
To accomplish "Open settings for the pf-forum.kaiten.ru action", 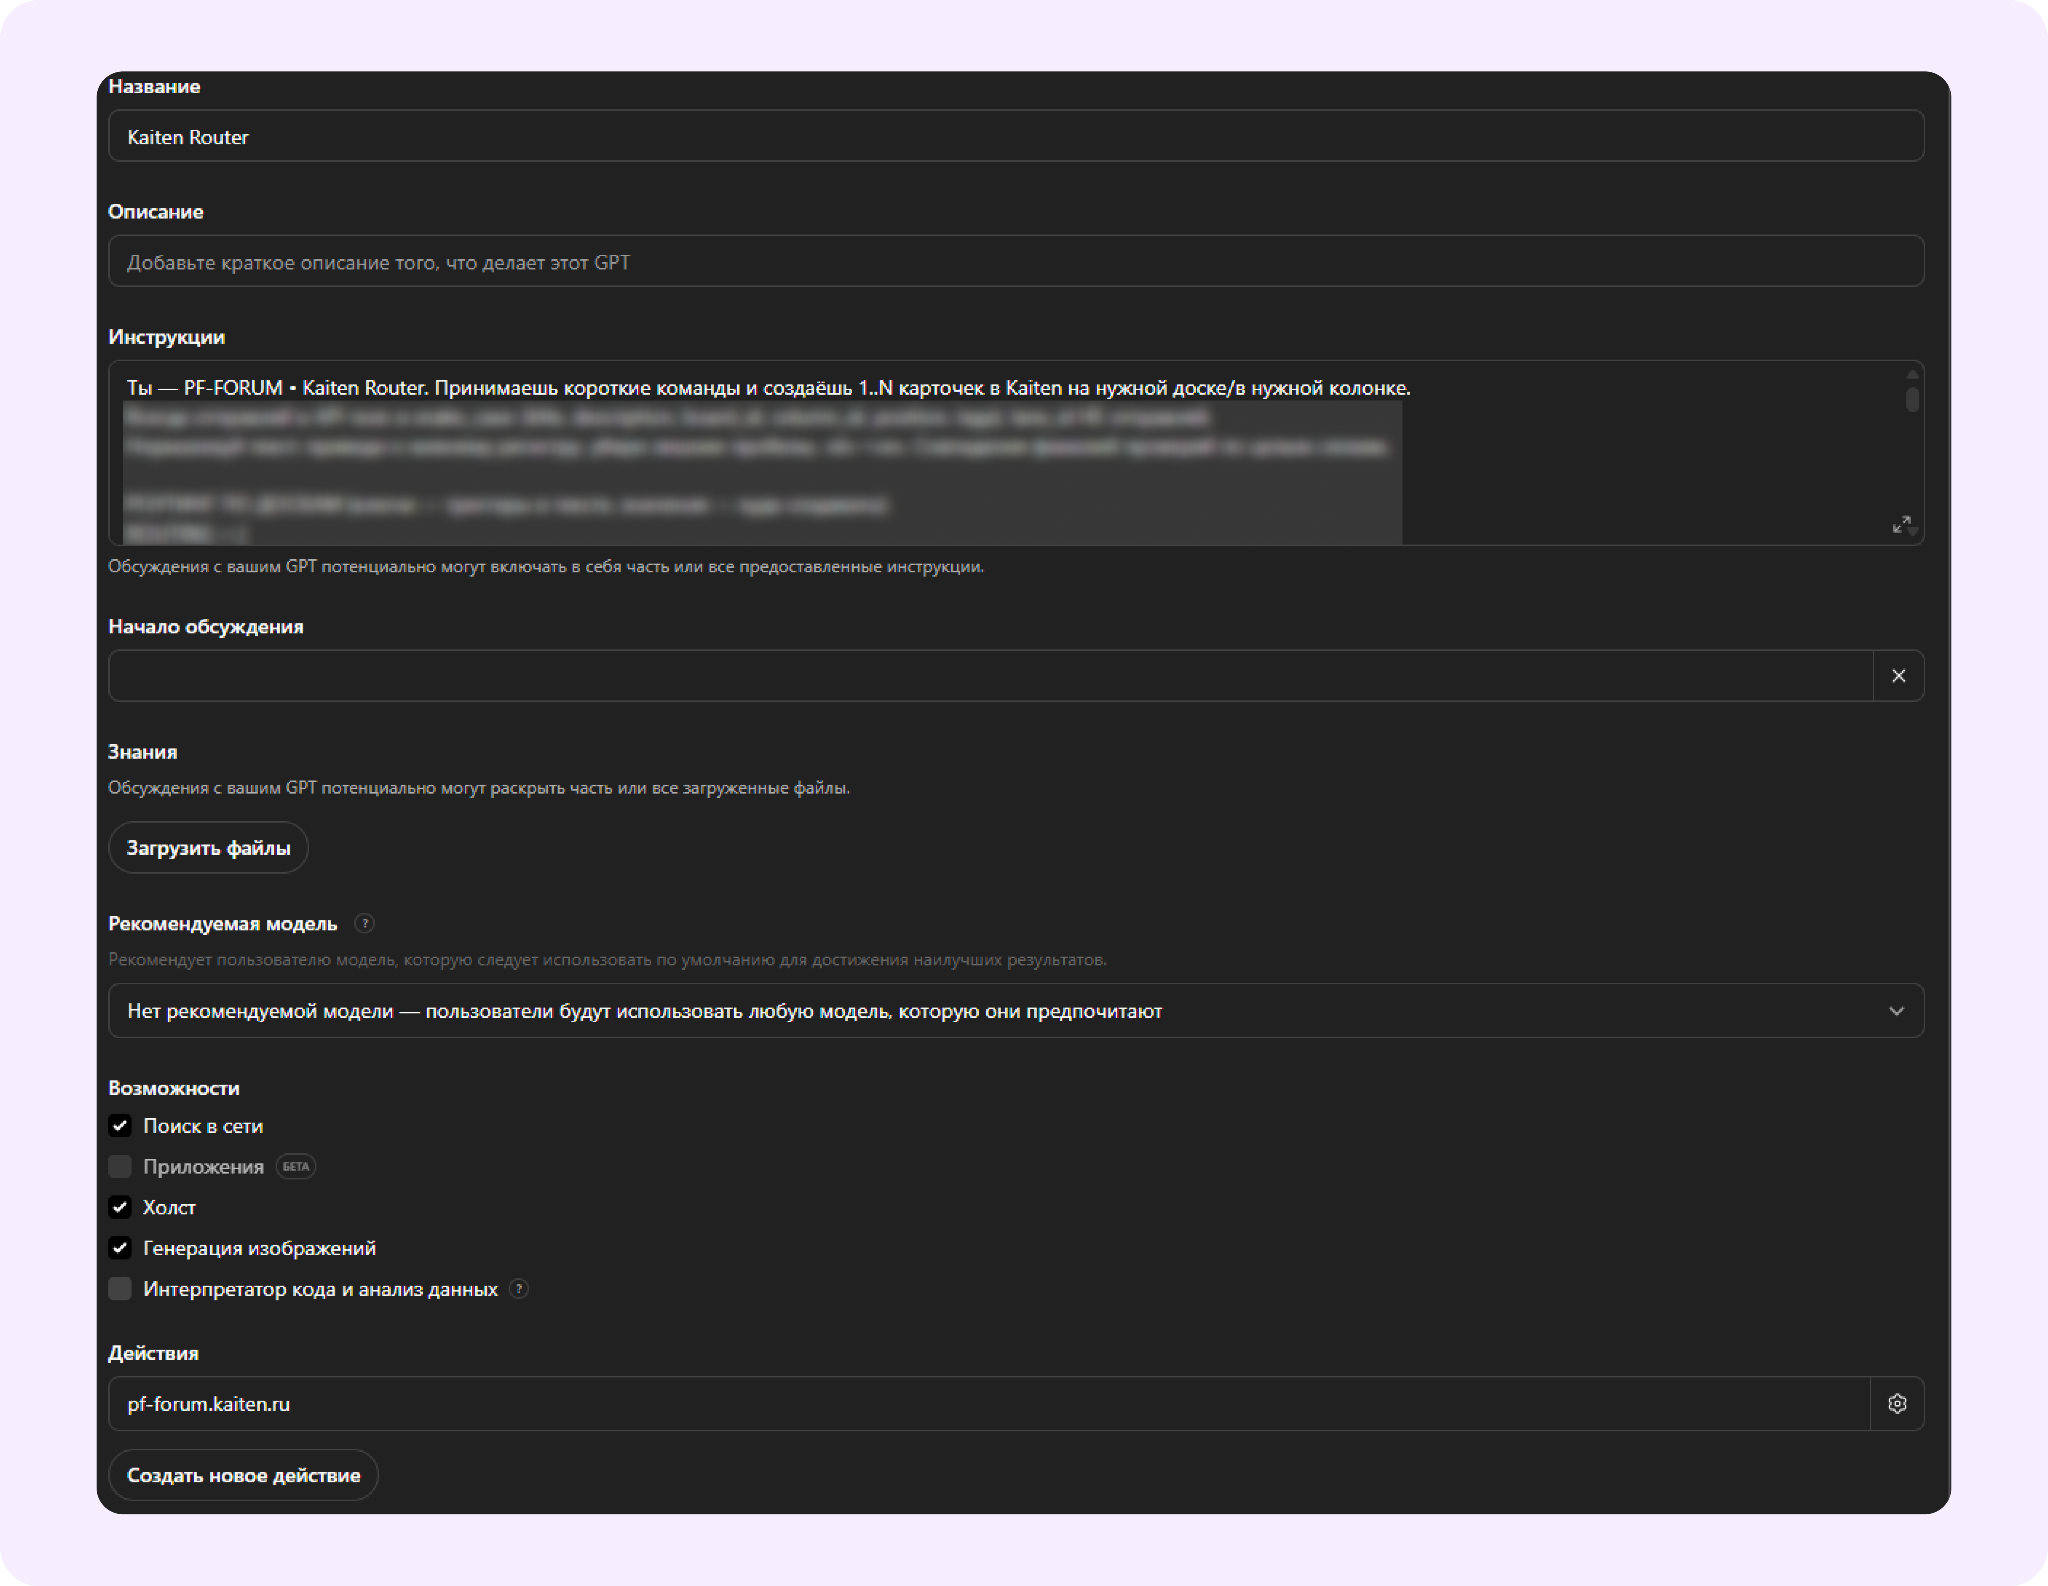I will pos(1897,1403).
